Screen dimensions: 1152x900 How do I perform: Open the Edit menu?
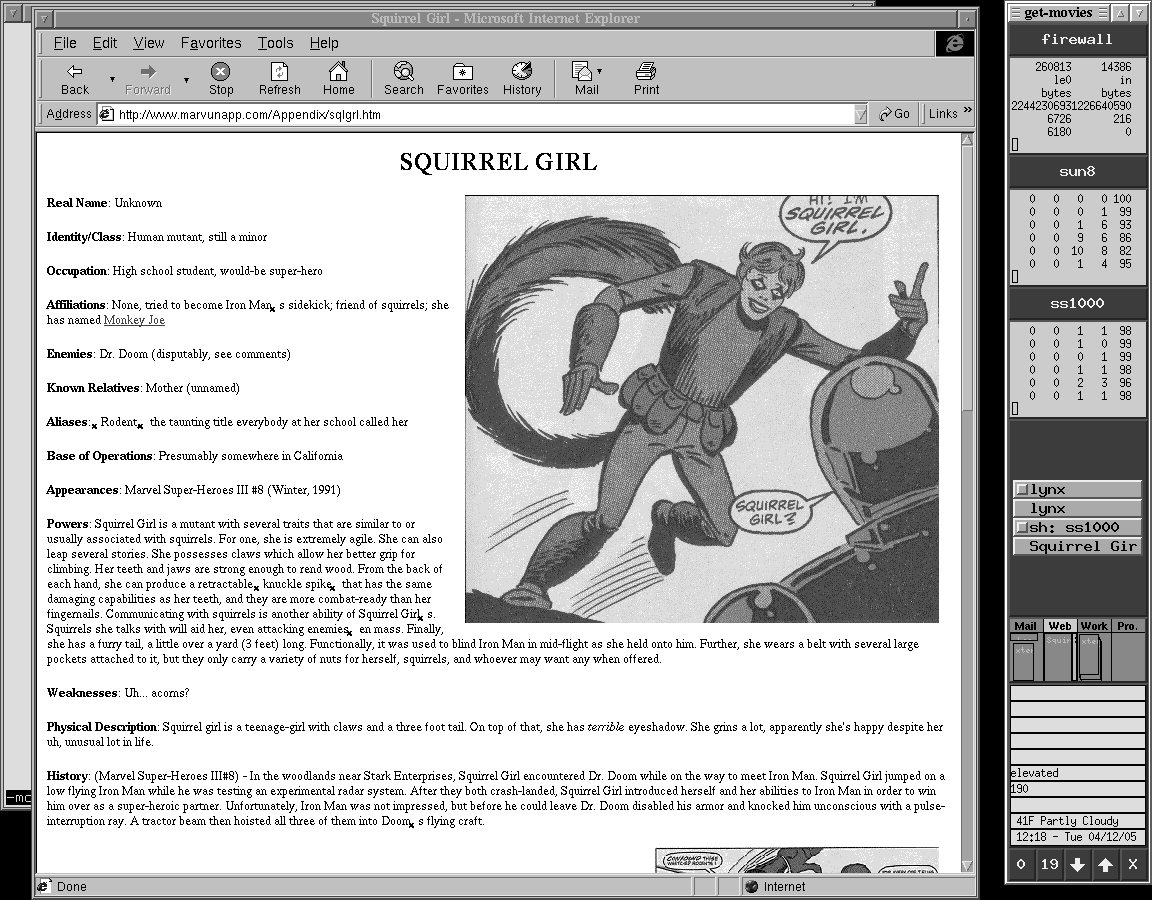(104, 43)
